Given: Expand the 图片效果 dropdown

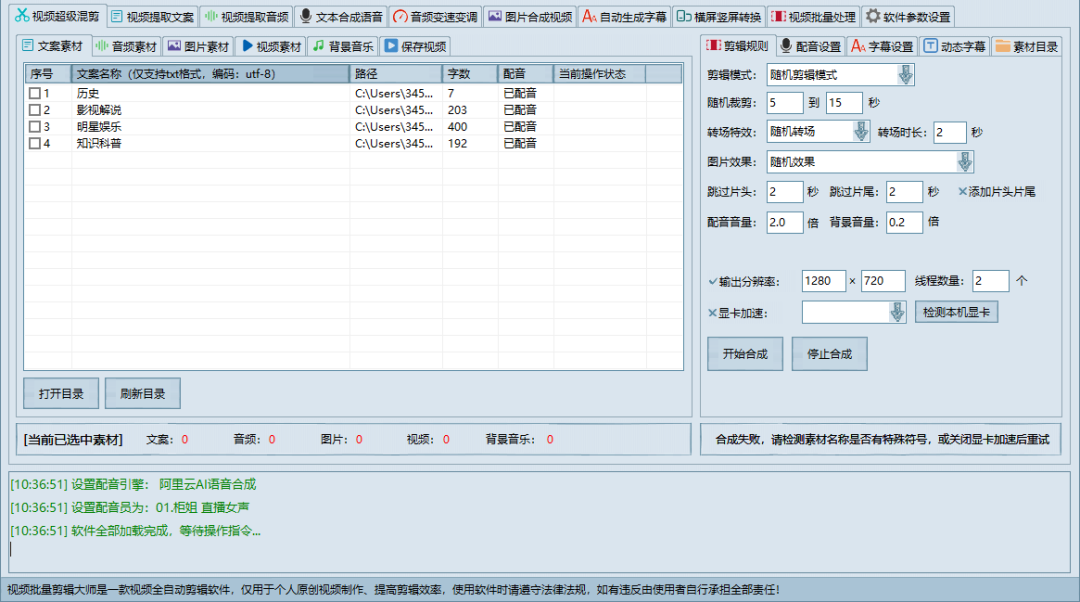Looking at the screenshot, I should coord(964,162).
